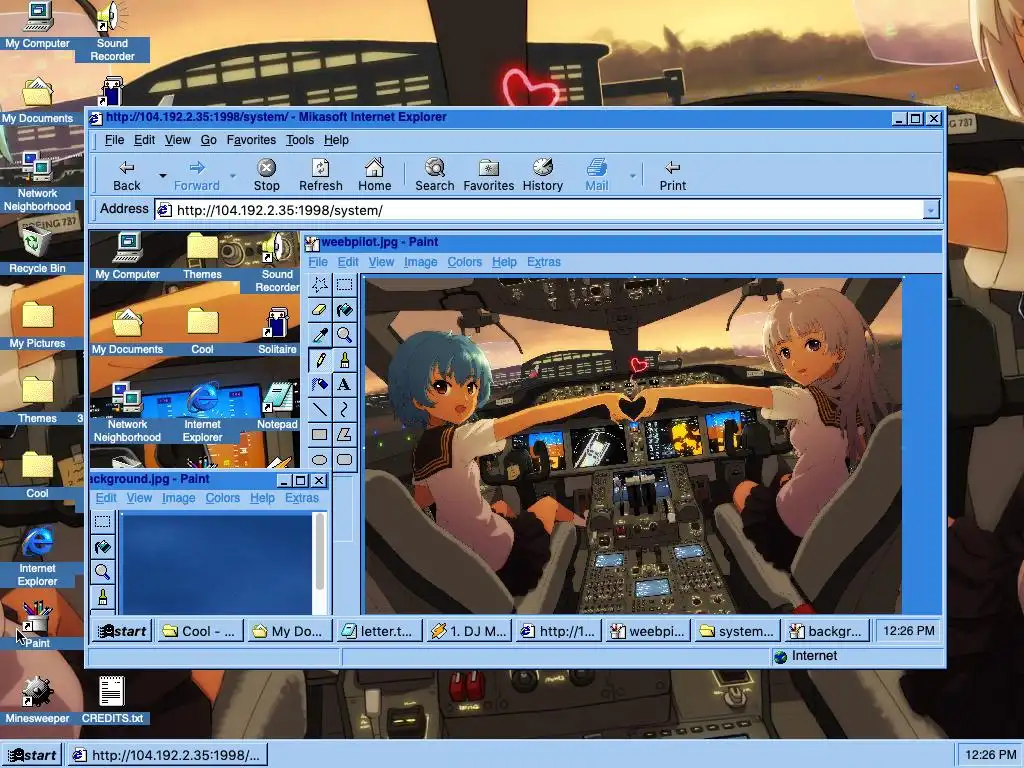Expand the Back button history dropdown arrow
Image resolution: width=1024 pixels, height=768 pixels.
coord(162,176)
